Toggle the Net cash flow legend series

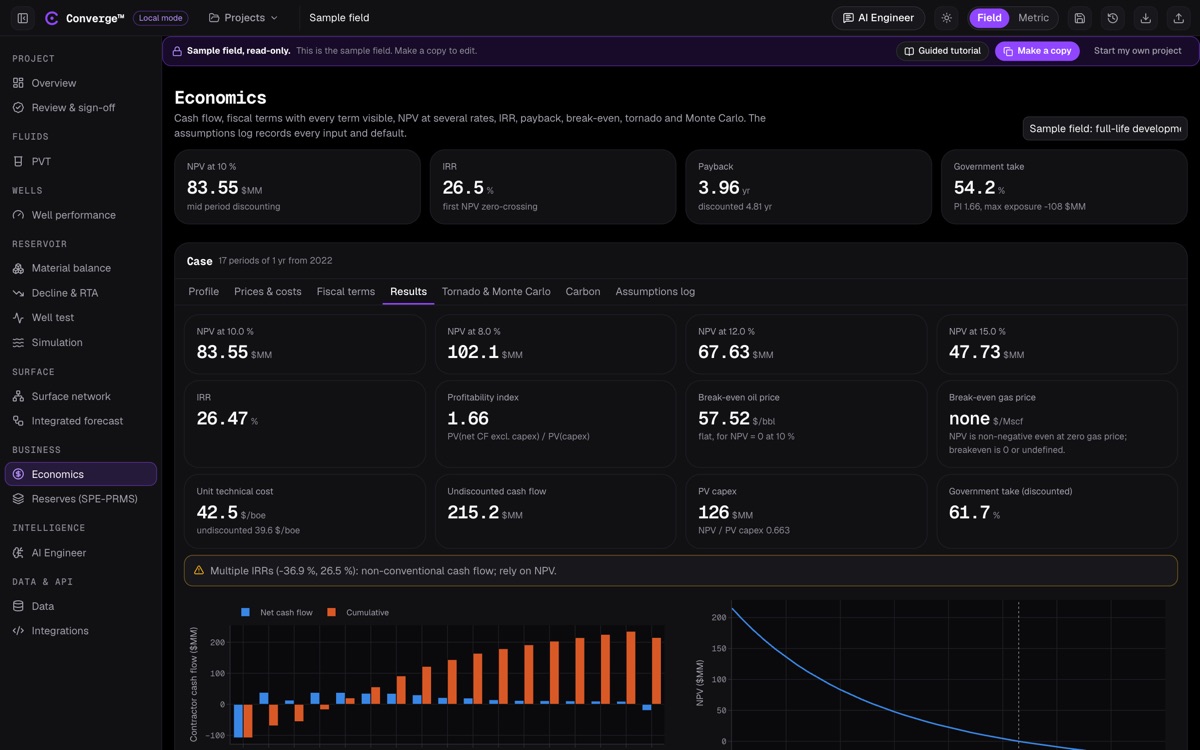(x=277, y=612)
